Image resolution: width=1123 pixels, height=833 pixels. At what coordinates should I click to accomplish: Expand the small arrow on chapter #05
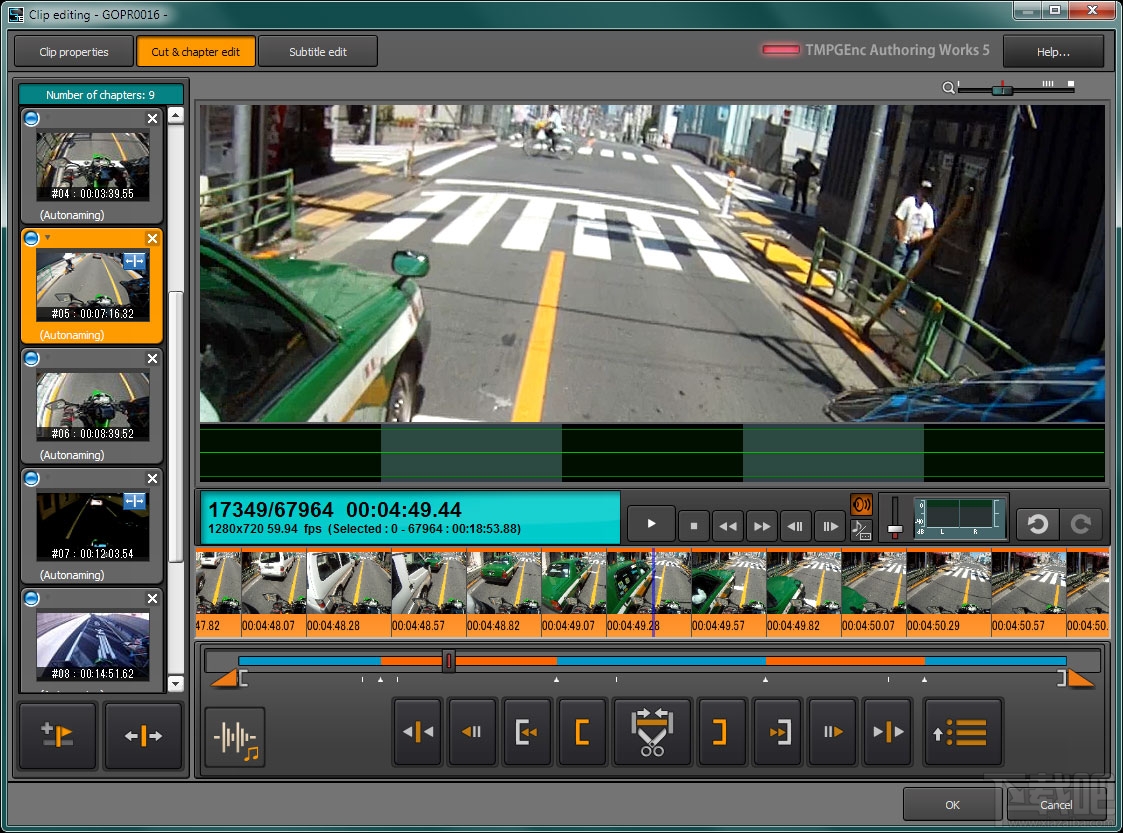pyautogui.click(x=47, y=238)
